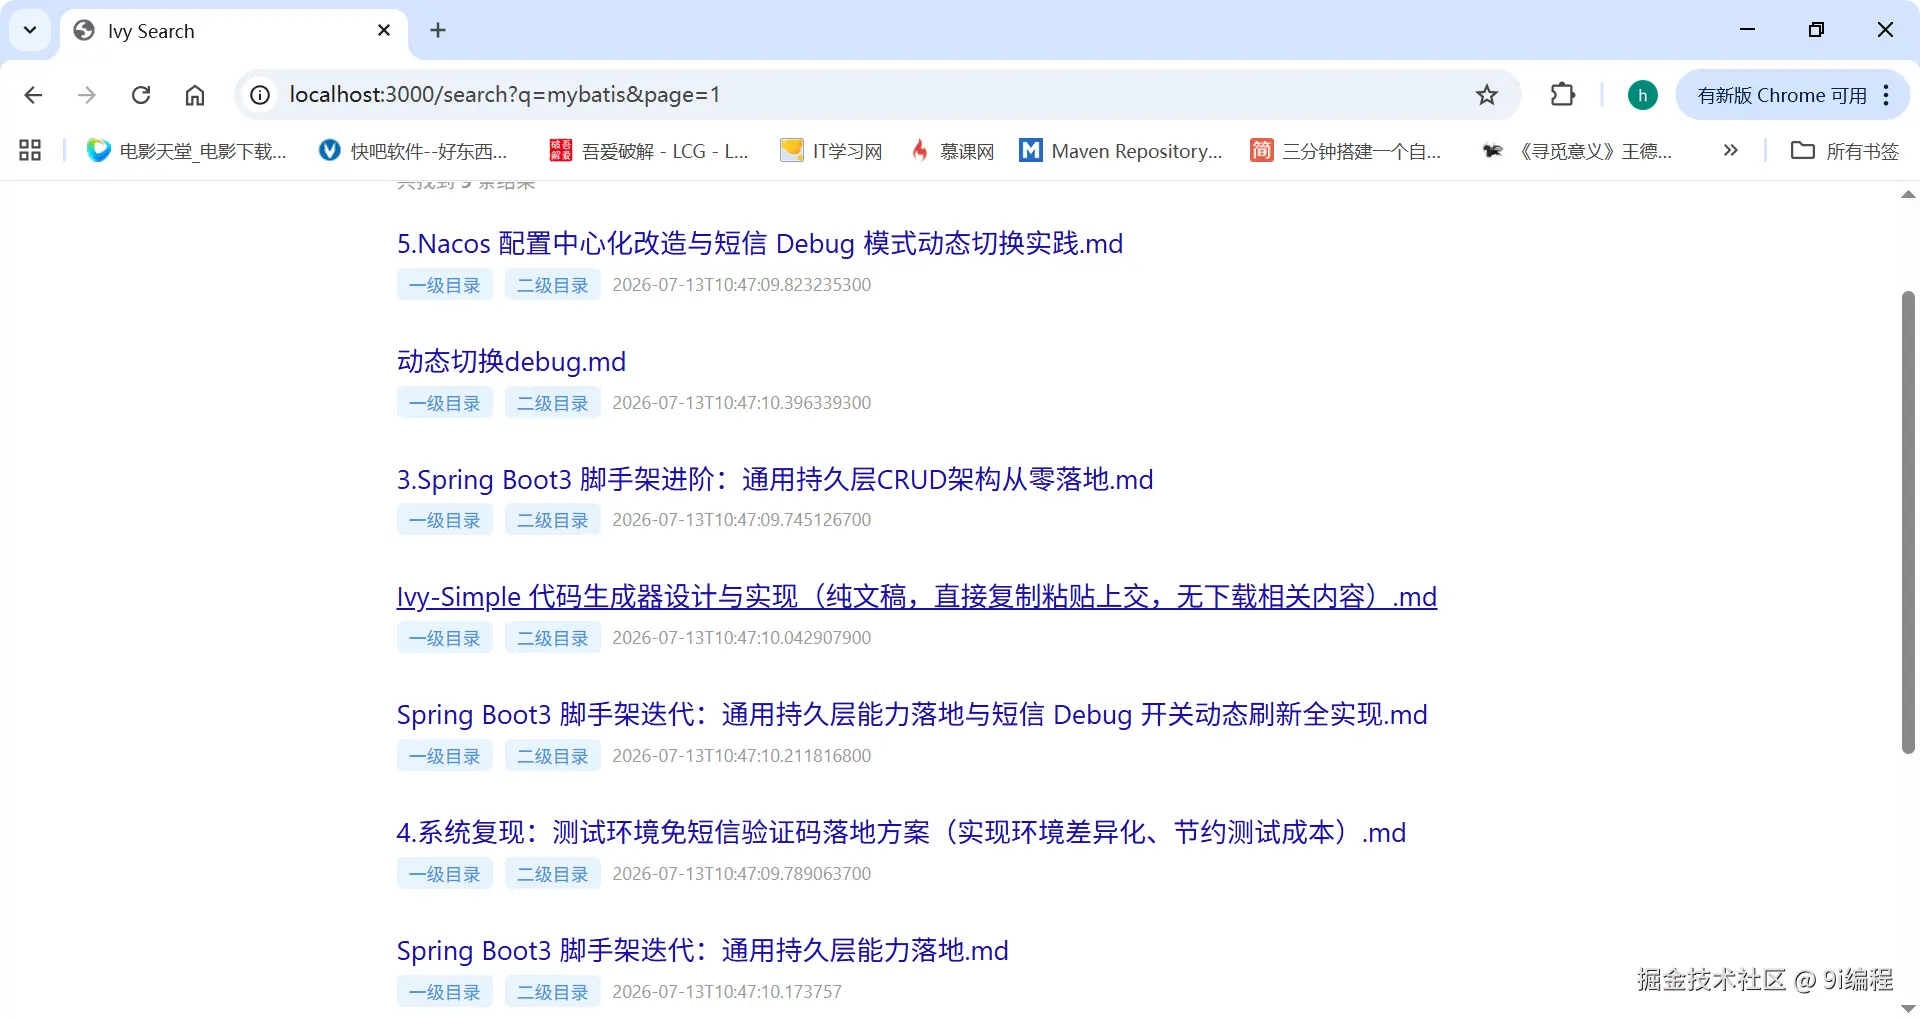Open the browser home page icon
Screen dimensions: 1920x1020
coord(195,95)
